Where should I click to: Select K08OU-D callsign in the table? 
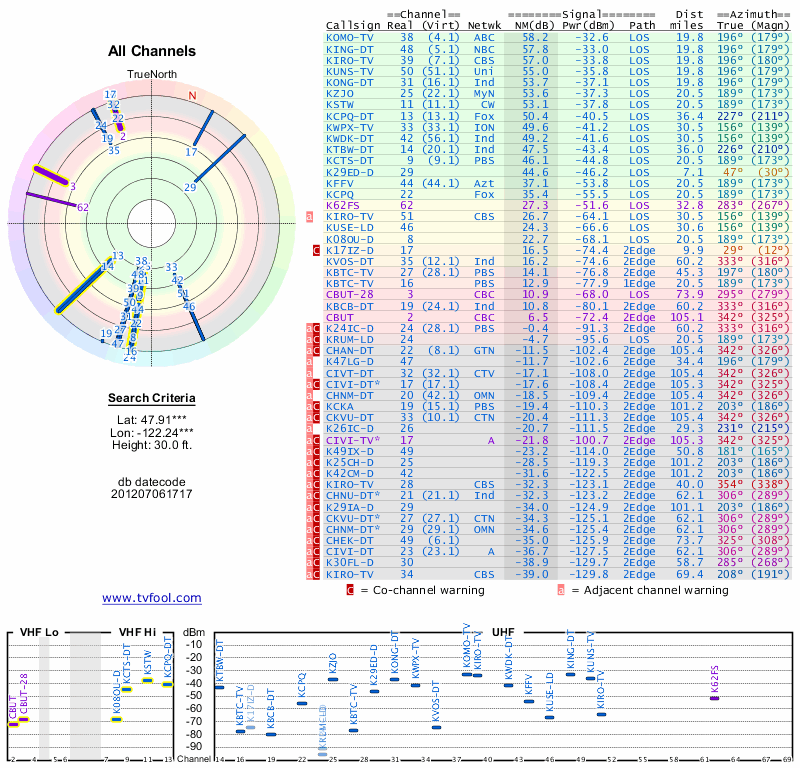point(349,239)
